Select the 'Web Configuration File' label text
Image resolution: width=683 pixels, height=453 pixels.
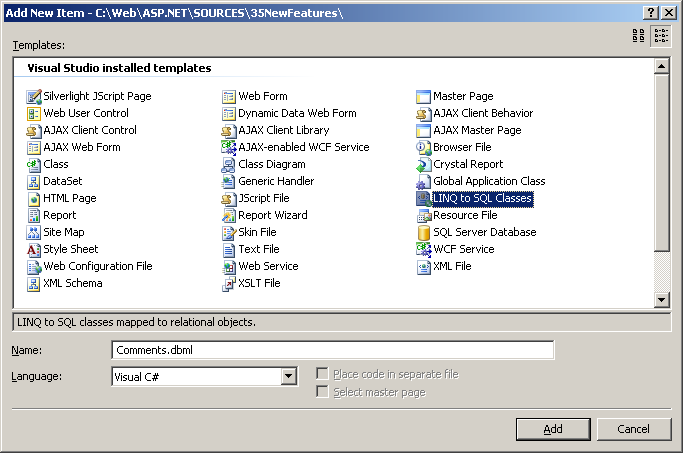(98, 266)
